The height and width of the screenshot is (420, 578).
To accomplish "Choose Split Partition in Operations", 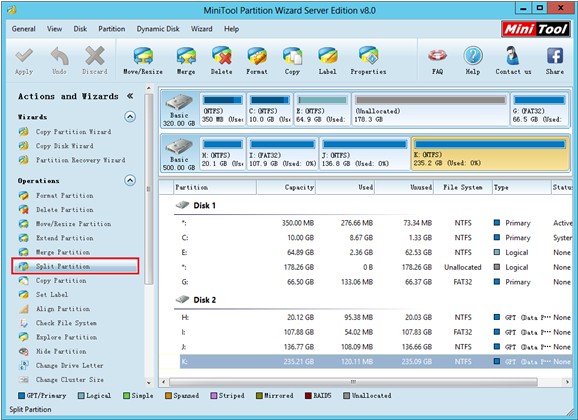I will 75,266.
